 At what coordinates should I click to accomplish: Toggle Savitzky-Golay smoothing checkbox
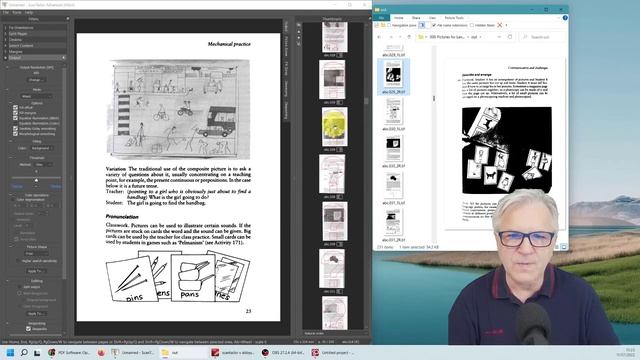(16, 129)
